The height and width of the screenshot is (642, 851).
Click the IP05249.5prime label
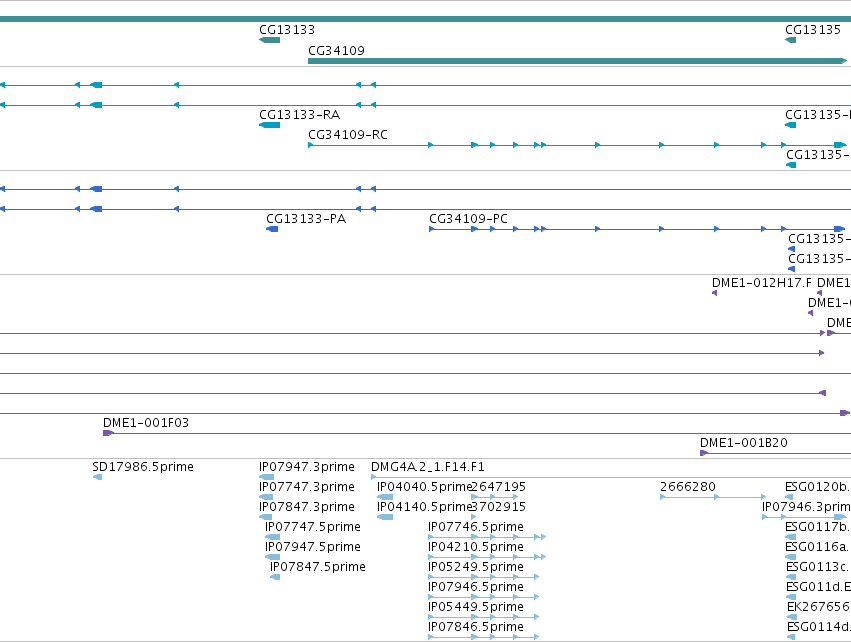point(476,567)
